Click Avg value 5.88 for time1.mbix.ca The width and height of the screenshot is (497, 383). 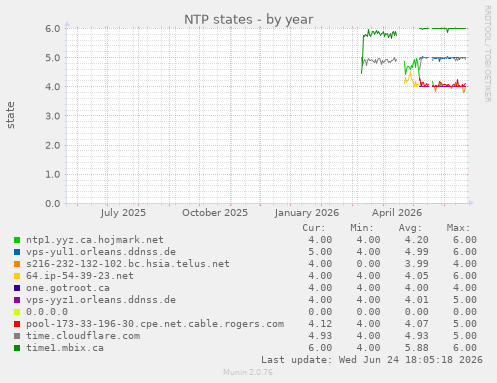[x=417, y=348]
